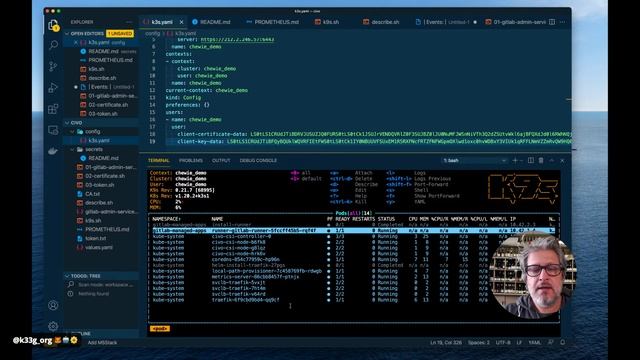Screen dimensions: 640x360
Task: Select the highlighted runner-gitlab-runner pod row
Action: [353, 231]
